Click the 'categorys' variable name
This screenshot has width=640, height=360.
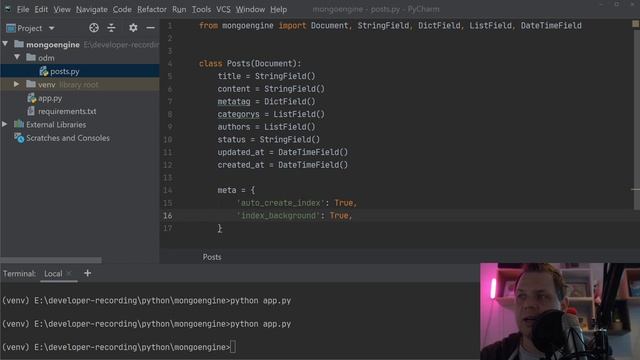238,114
